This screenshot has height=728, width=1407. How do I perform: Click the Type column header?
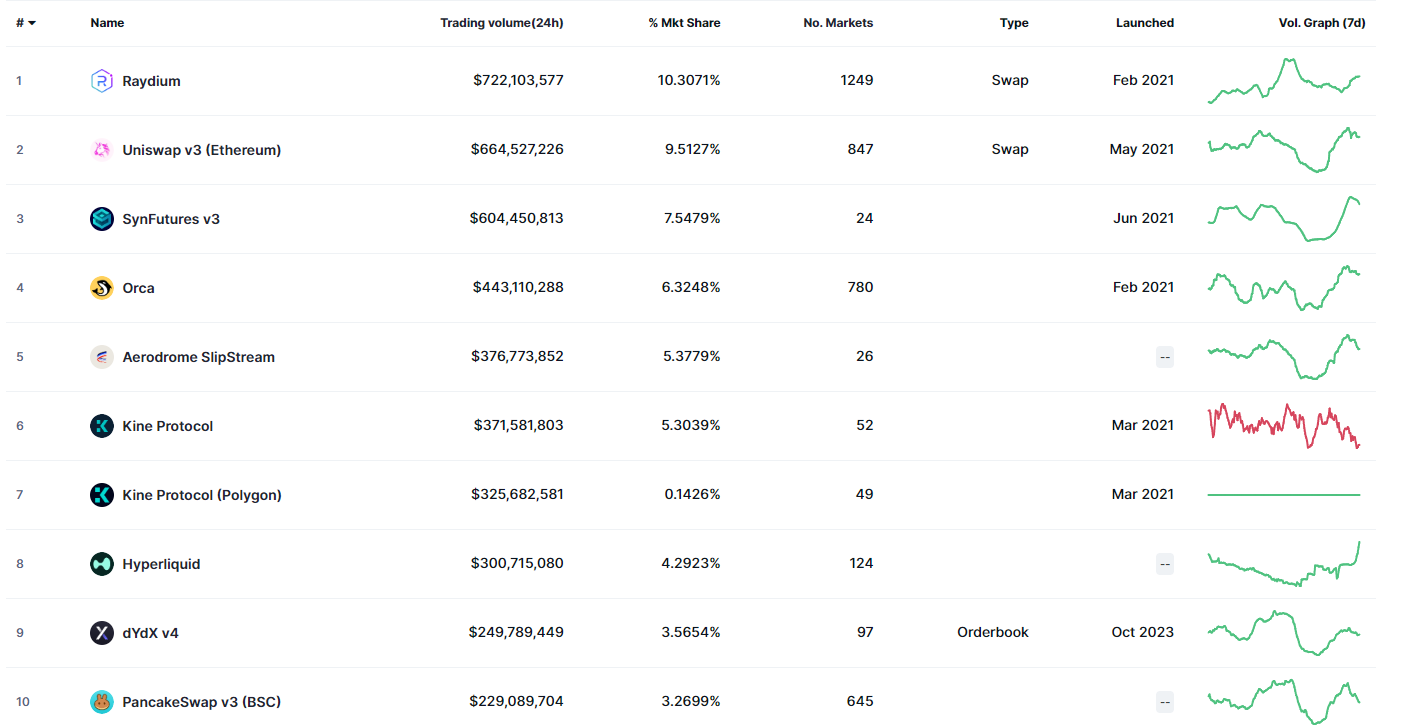(x=1014, y=23)
